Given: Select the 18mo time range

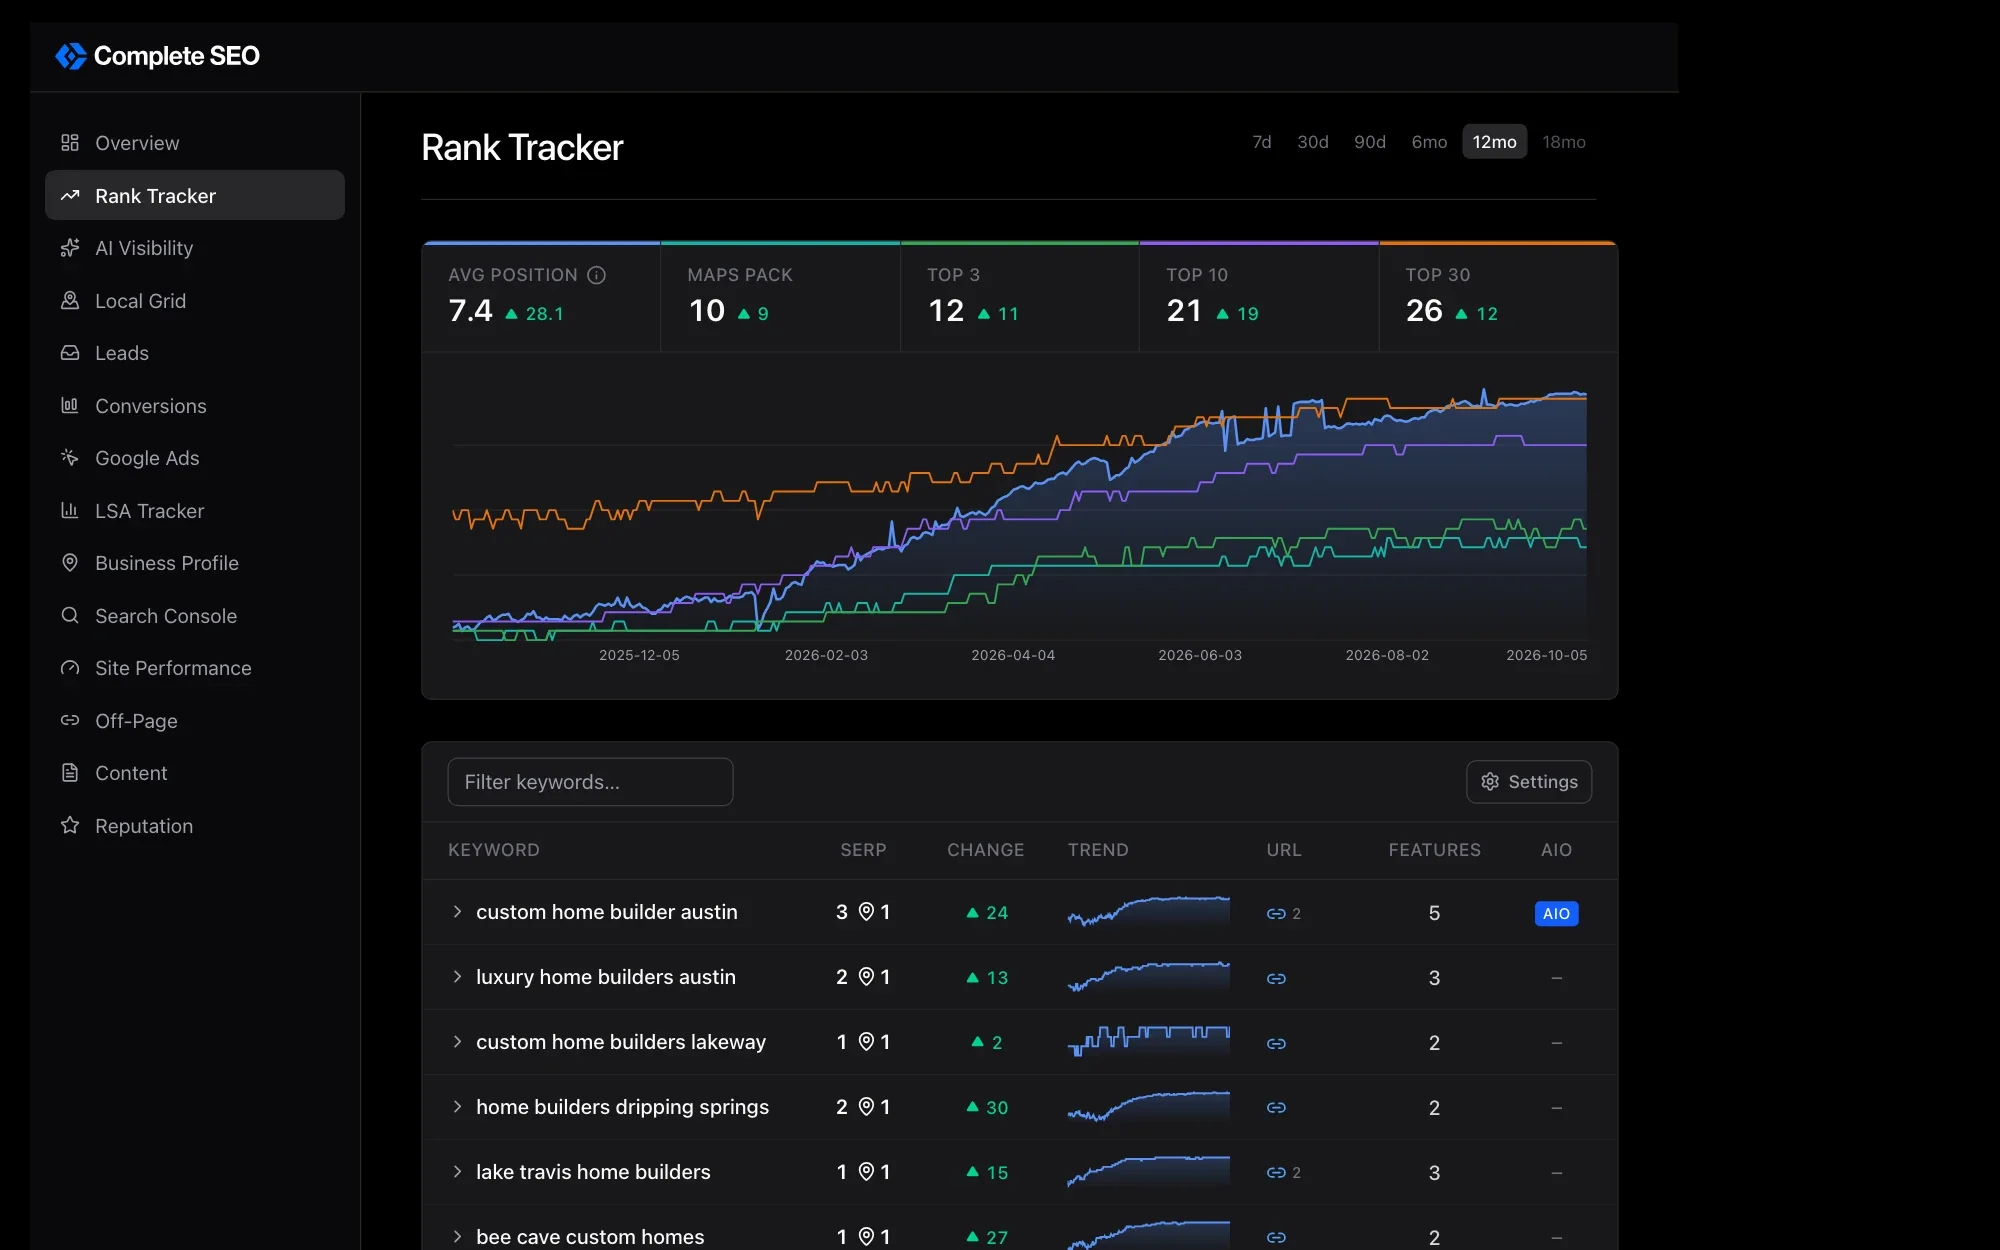Looking at the screenshot, I should tap(1564, 142).
